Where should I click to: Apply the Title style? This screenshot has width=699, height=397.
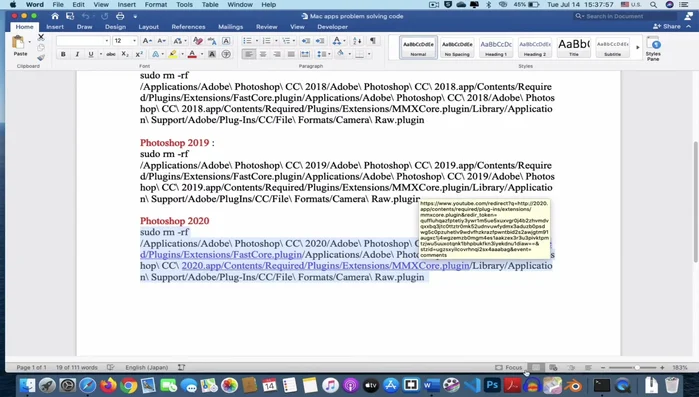point(574,47)
